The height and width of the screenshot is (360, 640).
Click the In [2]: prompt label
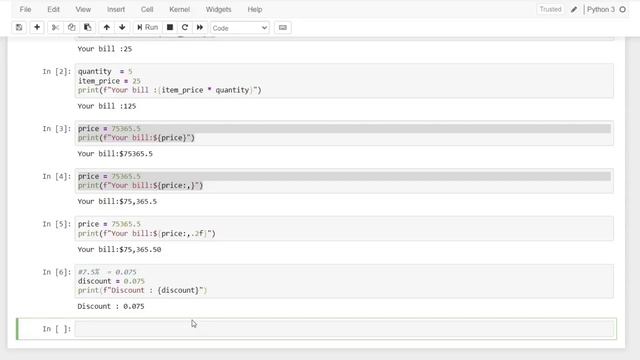point(57,71)
